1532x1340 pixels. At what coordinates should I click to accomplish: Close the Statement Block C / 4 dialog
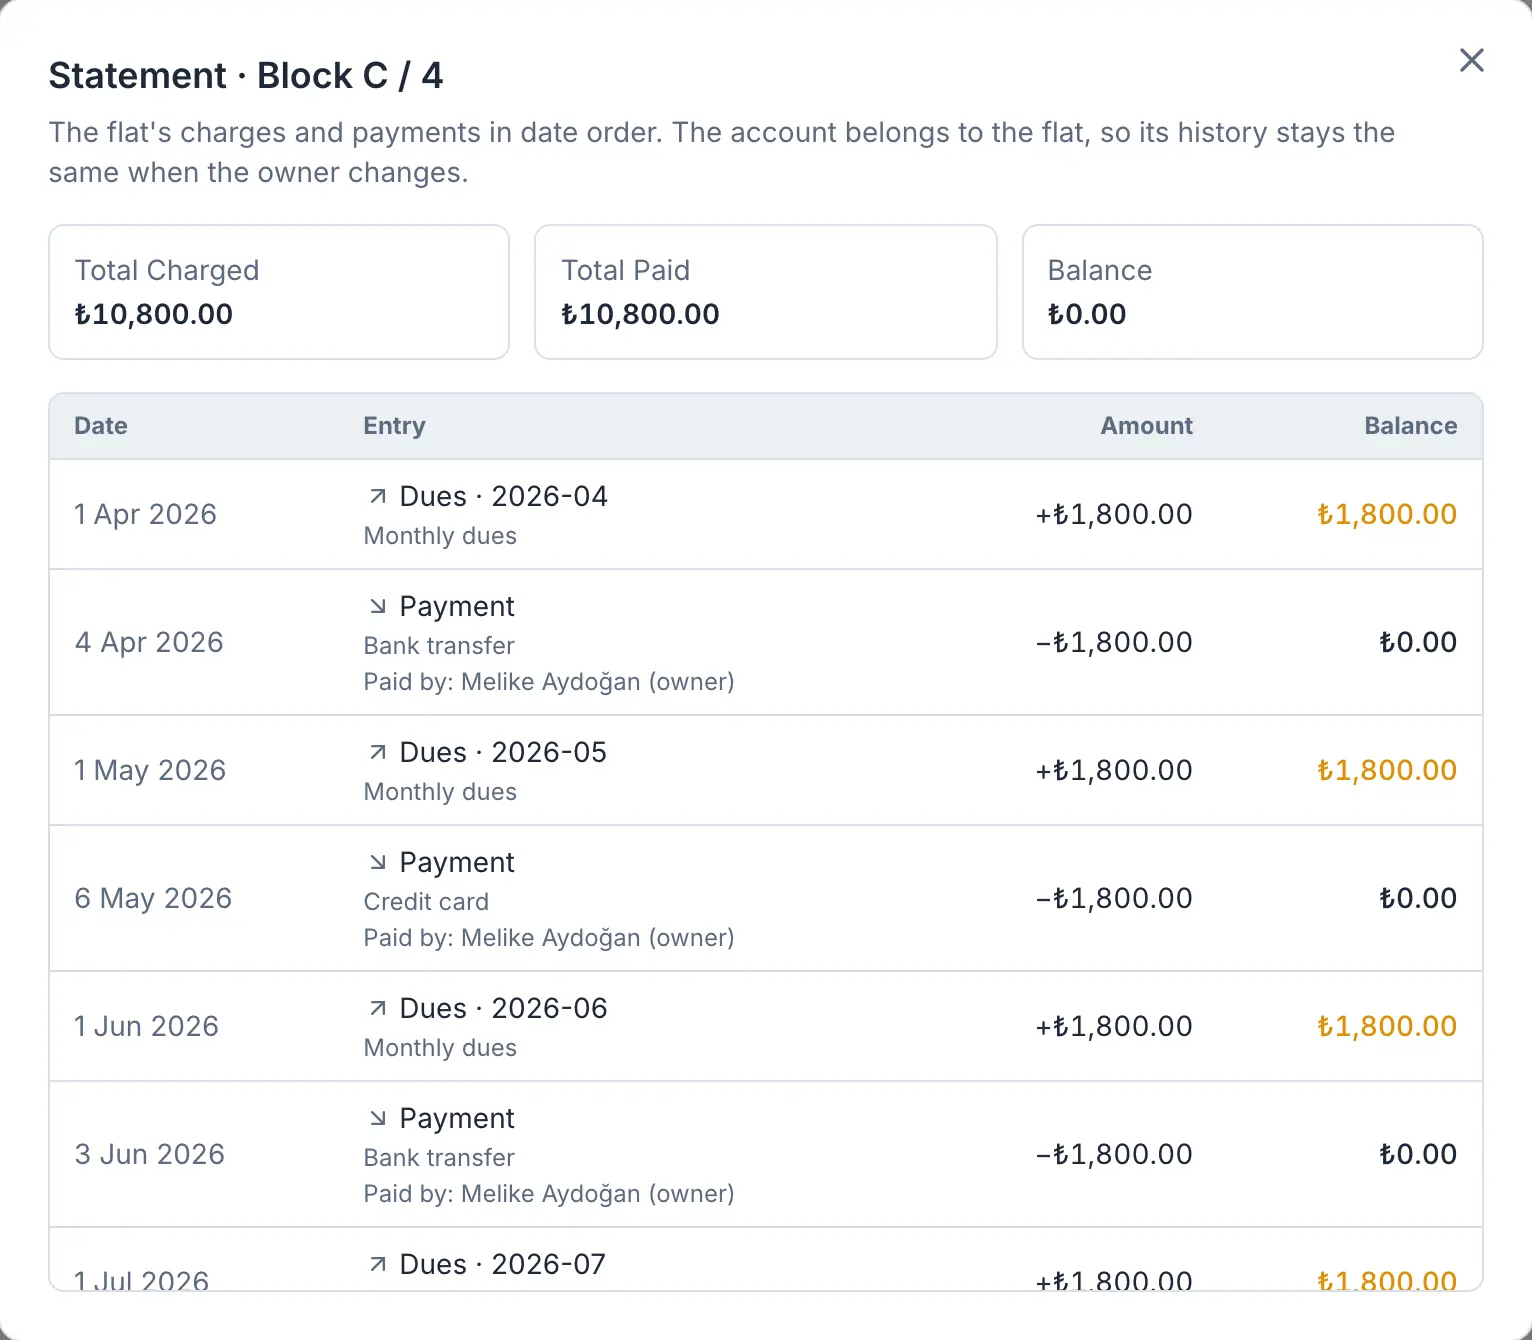1471,60
